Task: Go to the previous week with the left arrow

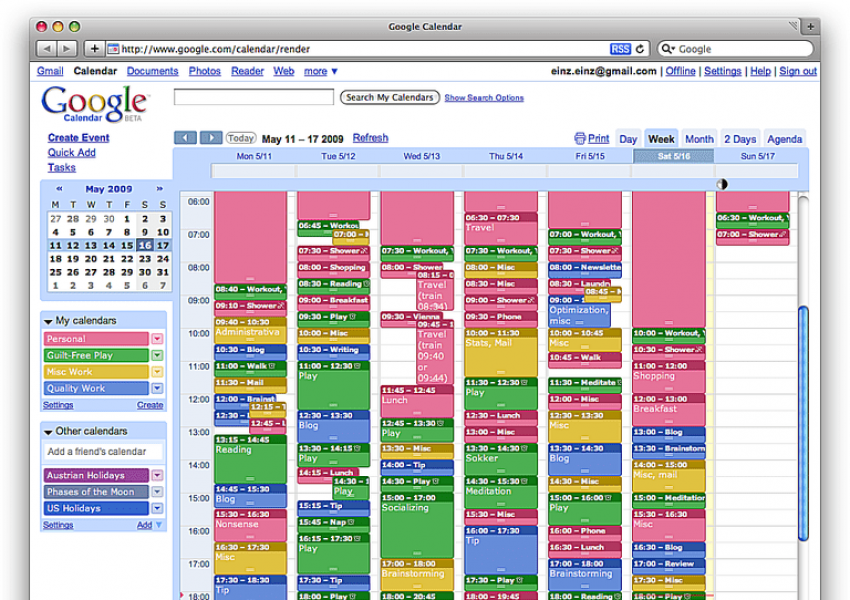Action: coord(185,138)
